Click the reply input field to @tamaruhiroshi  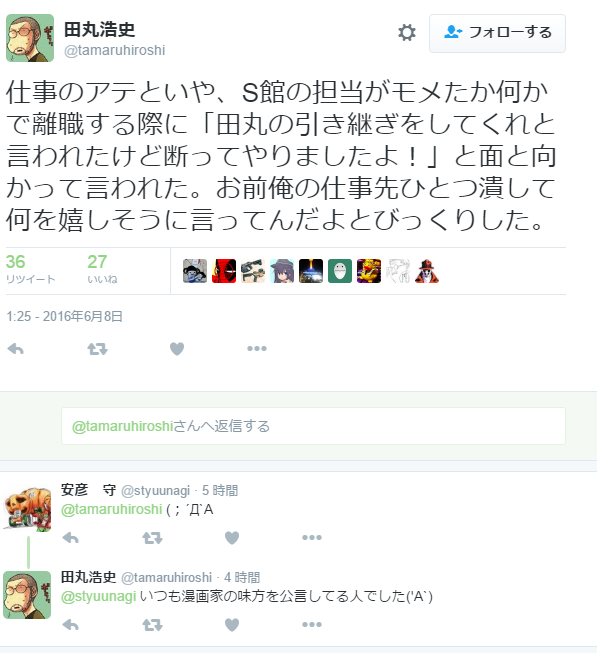click(x=313, y=426)
